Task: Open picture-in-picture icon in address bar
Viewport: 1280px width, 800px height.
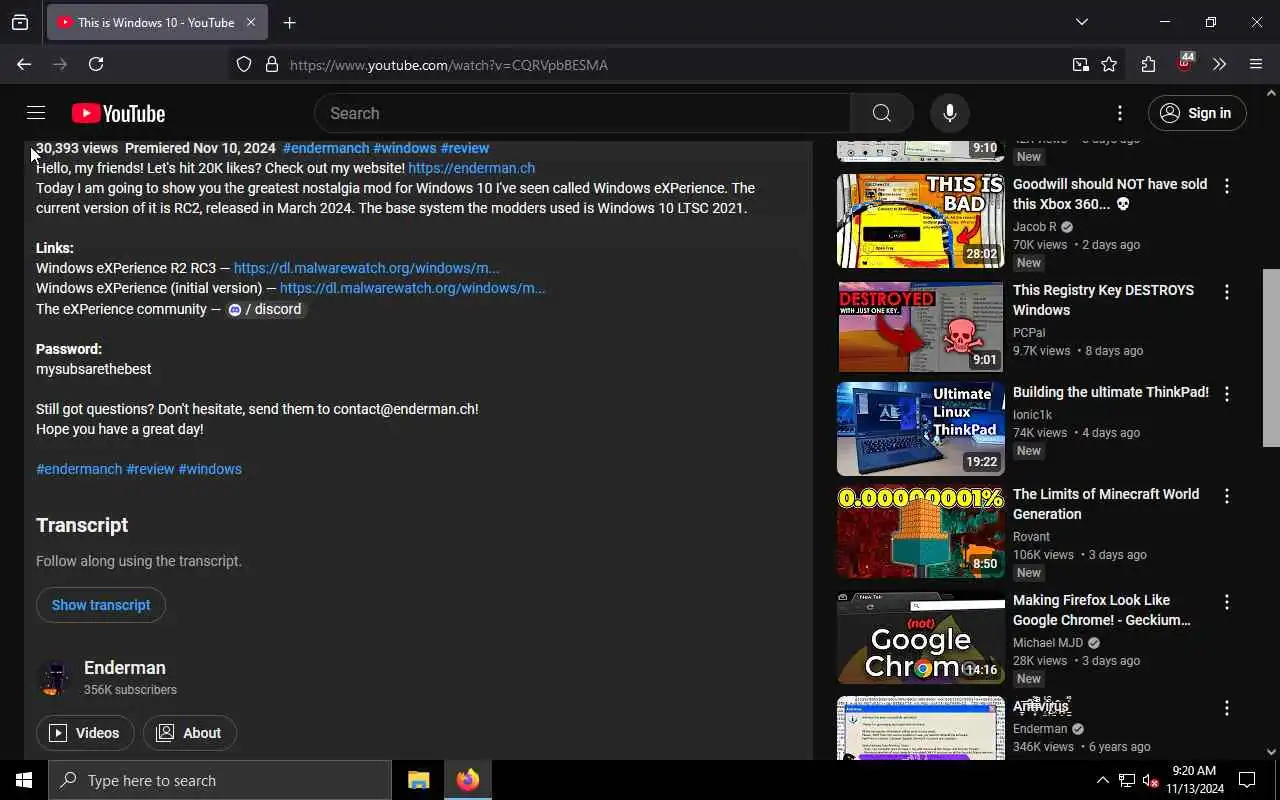Action: pyautogui.click(x=1080, y=65)
